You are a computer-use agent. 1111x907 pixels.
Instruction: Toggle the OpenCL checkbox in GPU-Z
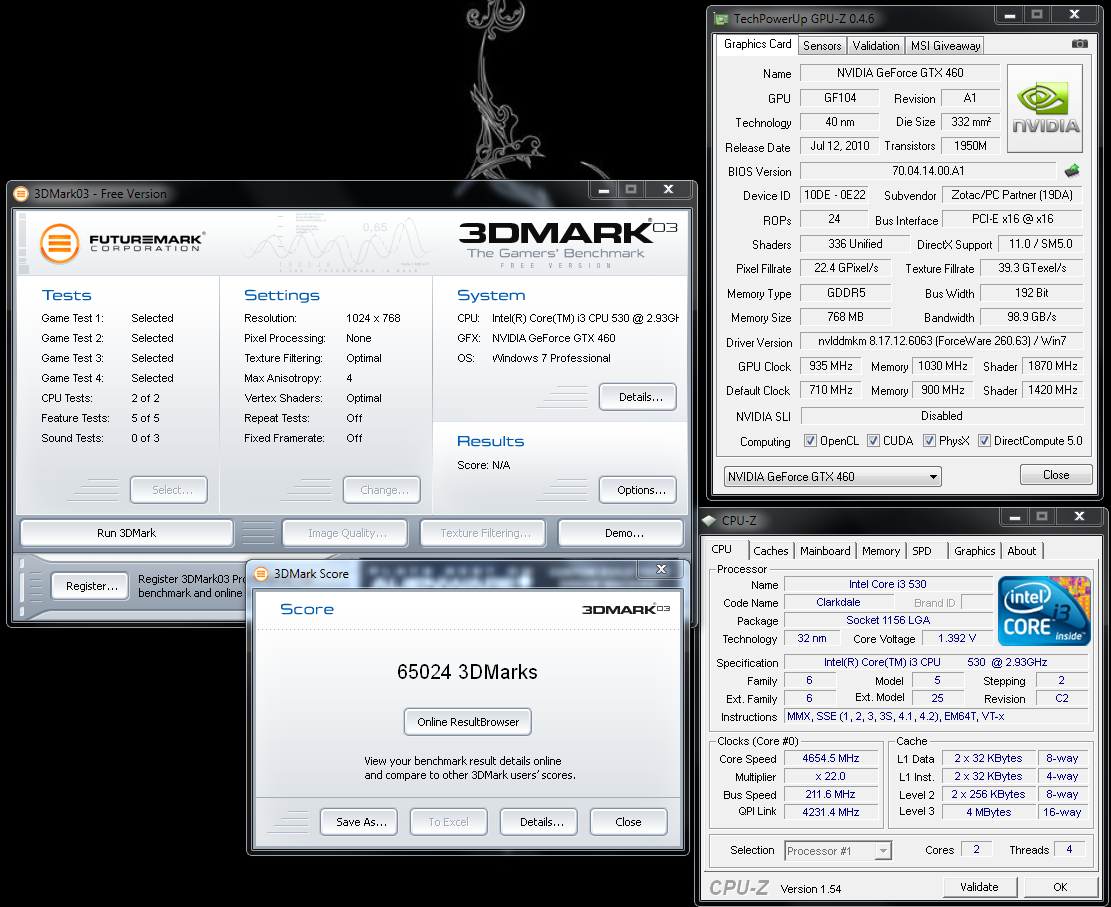click(x=810, y=441)
